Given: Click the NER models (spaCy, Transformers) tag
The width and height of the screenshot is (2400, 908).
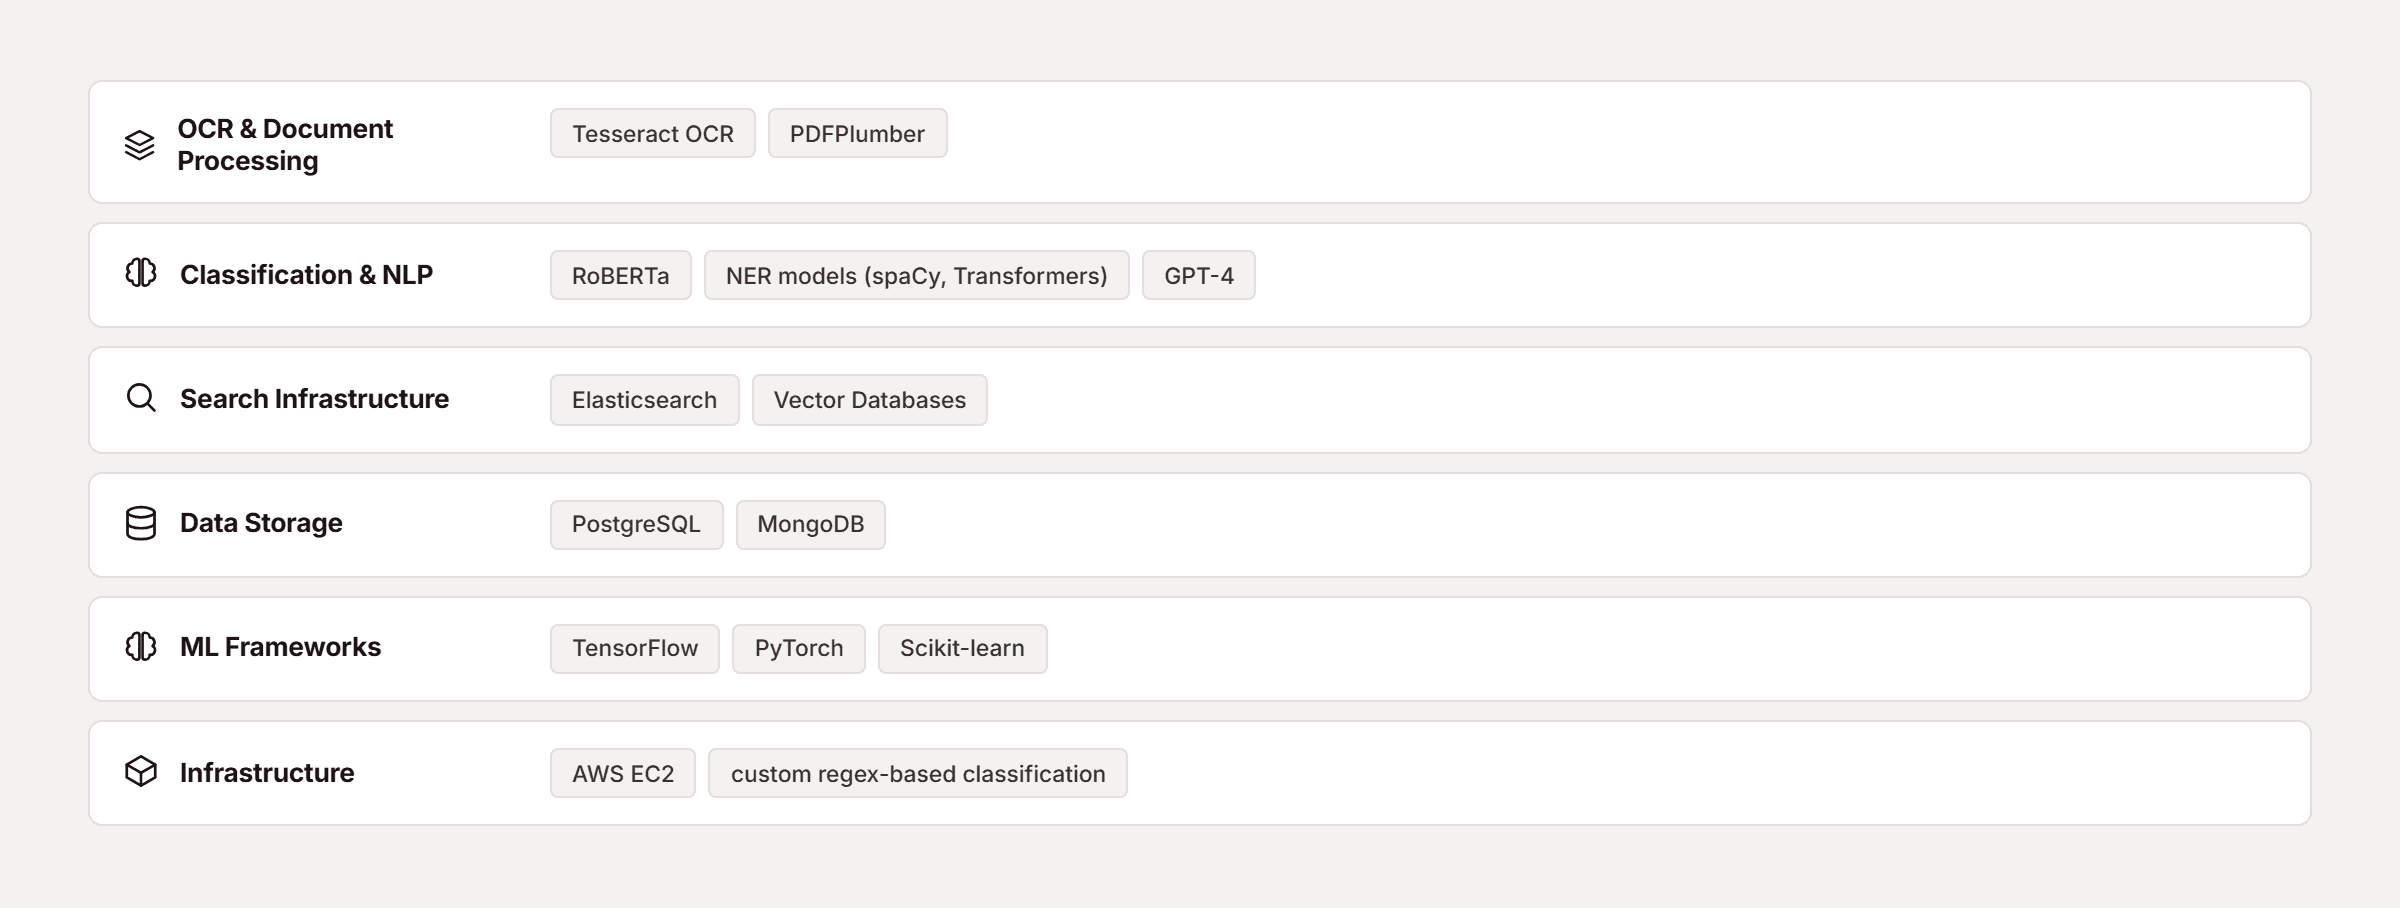Looking at the screenshot, I should coord(917,275).
